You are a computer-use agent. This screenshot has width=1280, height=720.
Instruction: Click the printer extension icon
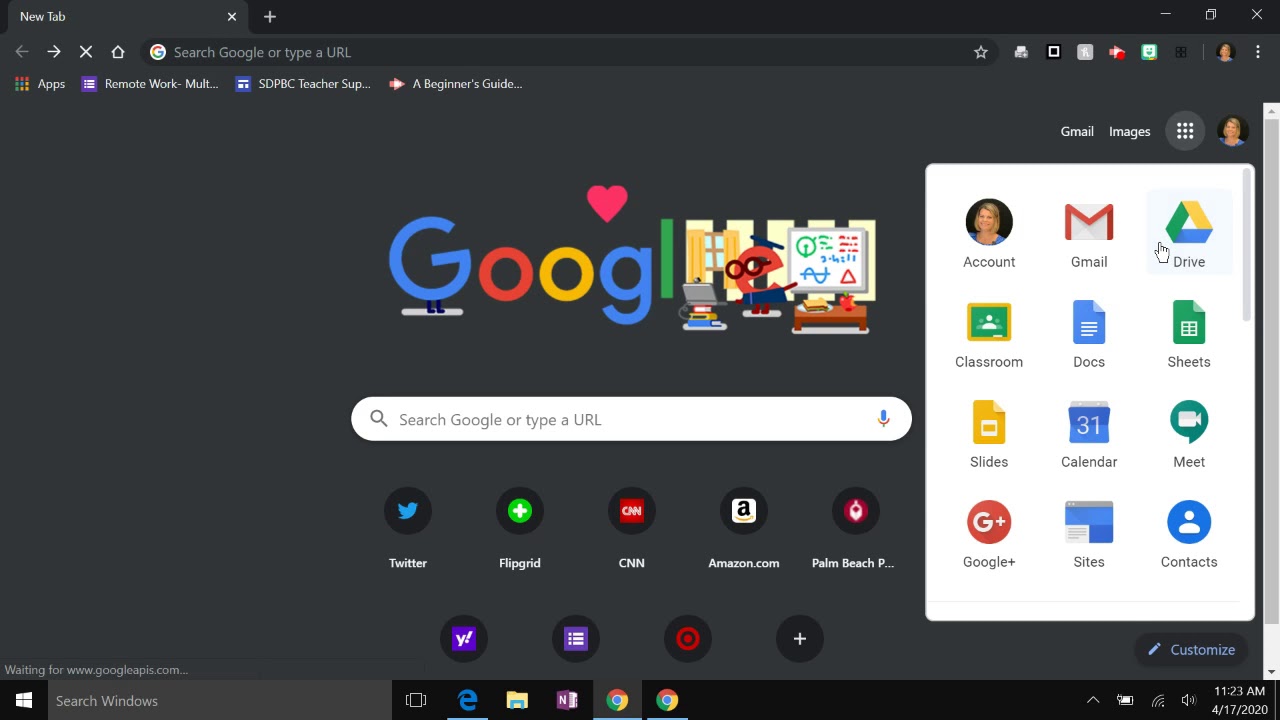(1021, 52)
